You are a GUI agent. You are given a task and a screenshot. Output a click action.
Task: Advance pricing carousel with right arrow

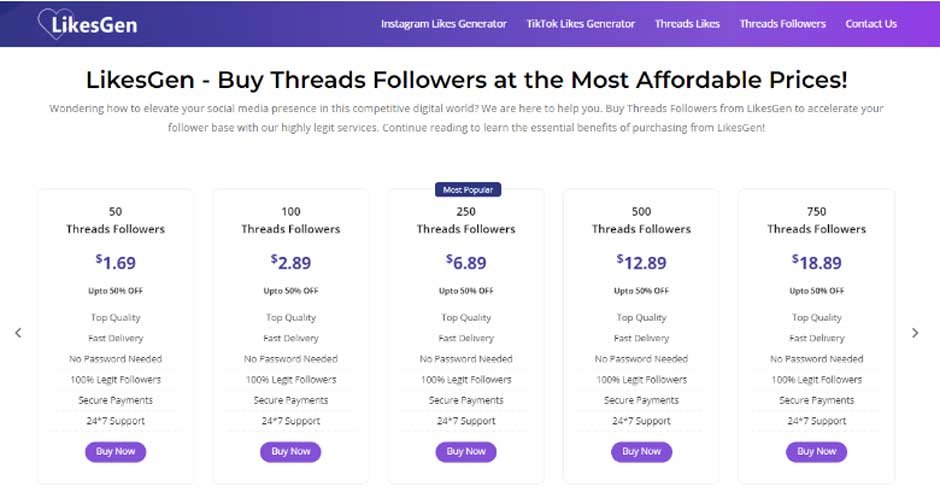pyautogui.click(x=915, y=333)
